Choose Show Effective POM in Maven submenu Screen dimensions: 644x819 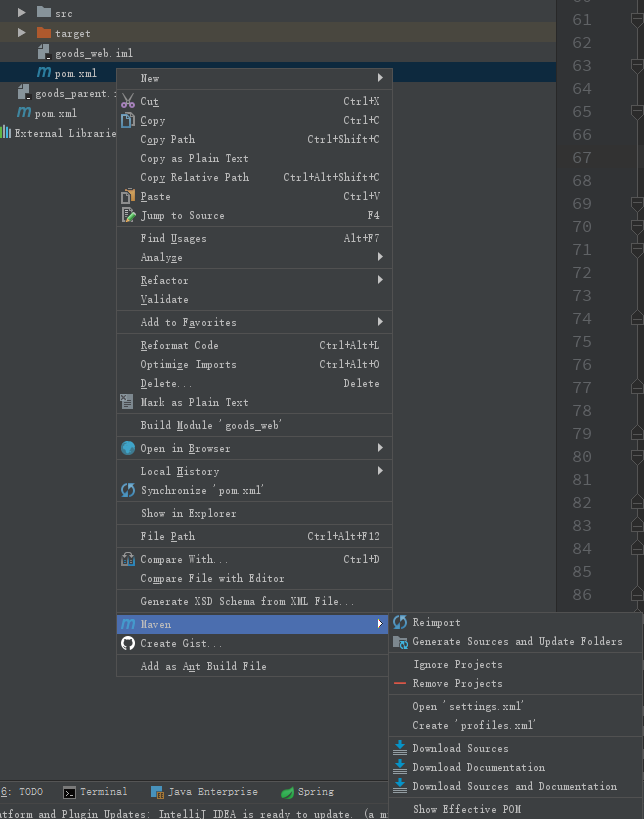[x=516, y=809]
